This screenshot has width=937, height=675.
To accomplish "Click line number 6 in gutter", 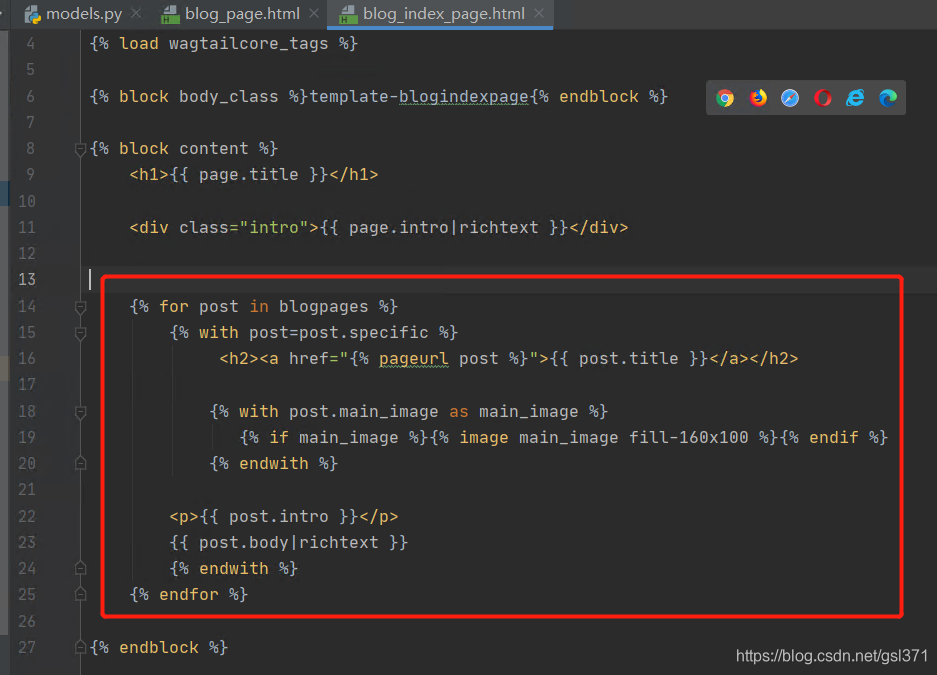I will (30, 96).
